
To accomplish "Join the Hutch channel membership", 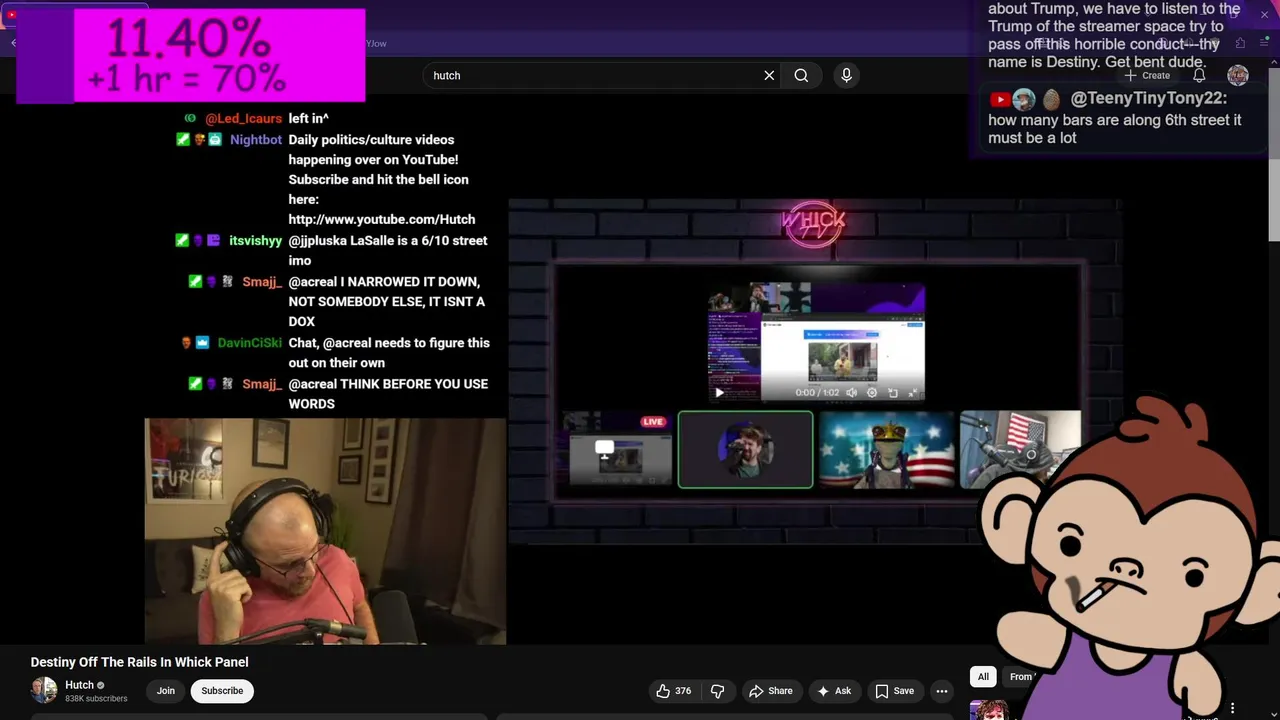I will (166, 691).
